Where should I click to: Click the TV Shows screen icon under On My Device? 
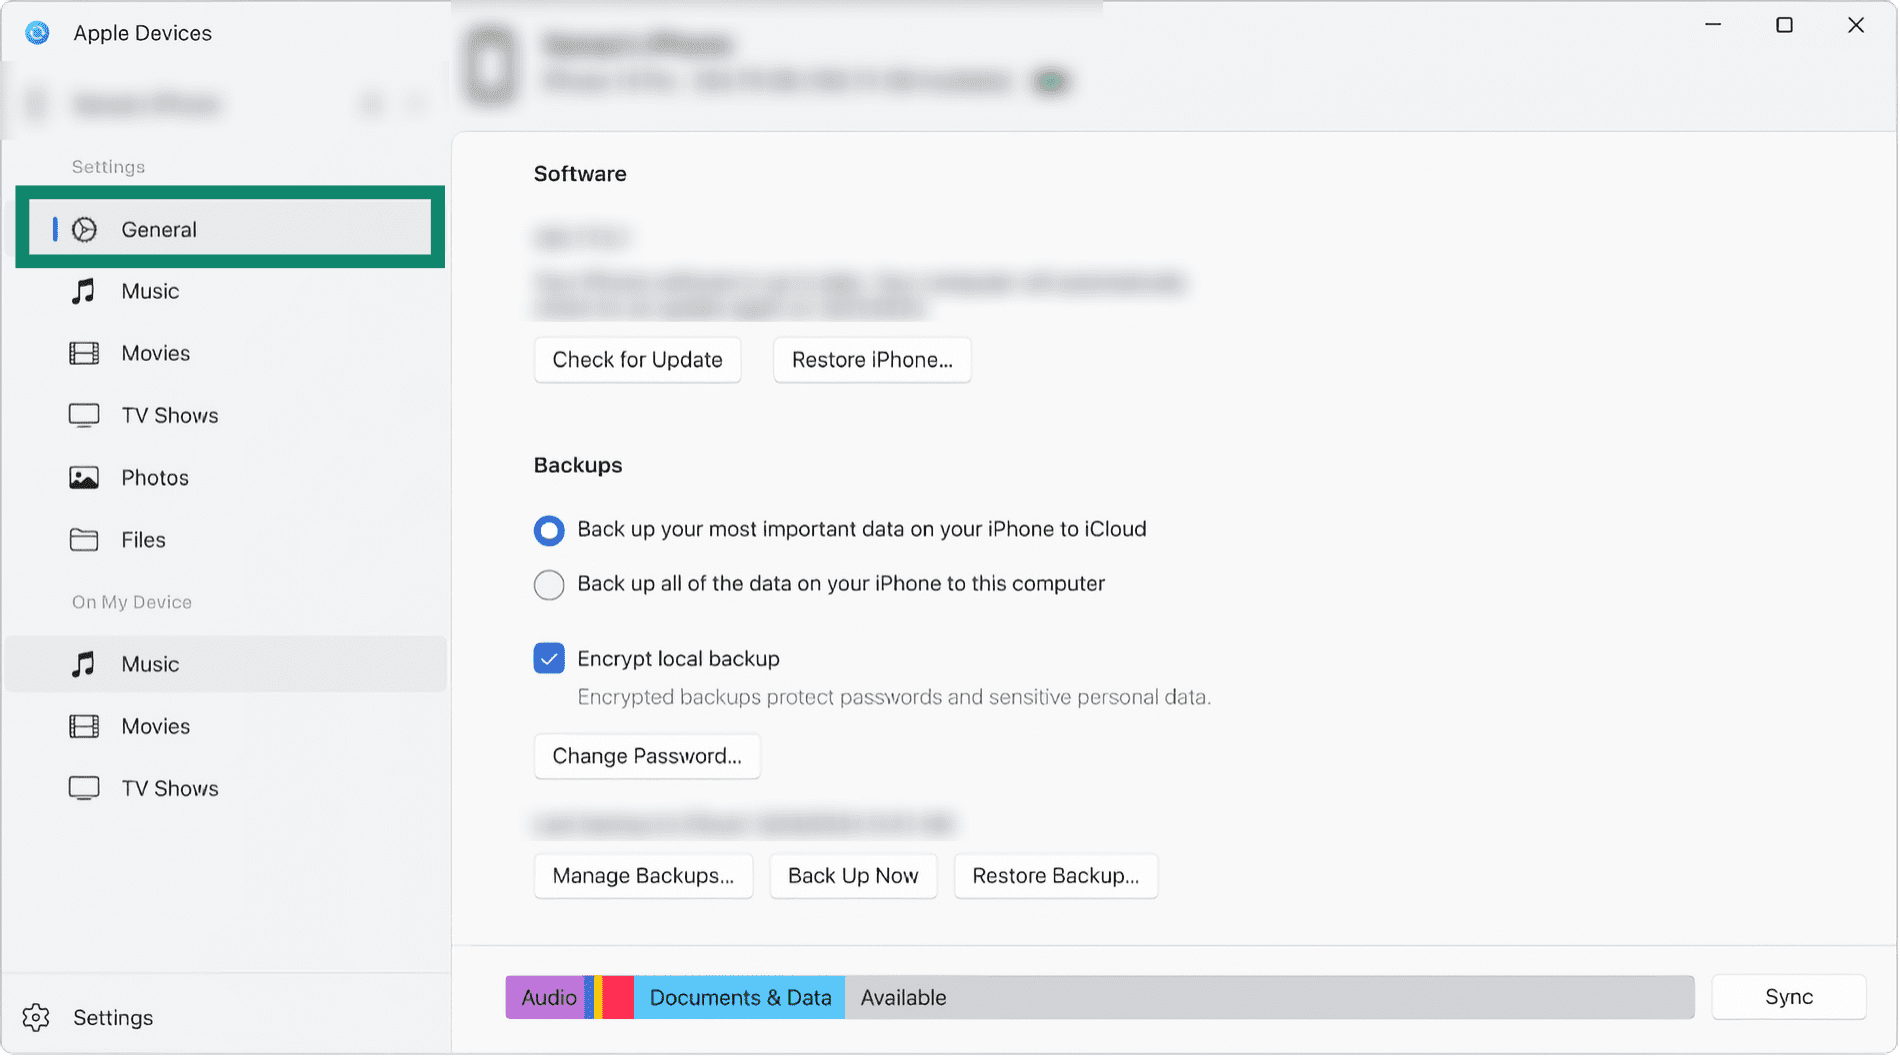[84, 789]
